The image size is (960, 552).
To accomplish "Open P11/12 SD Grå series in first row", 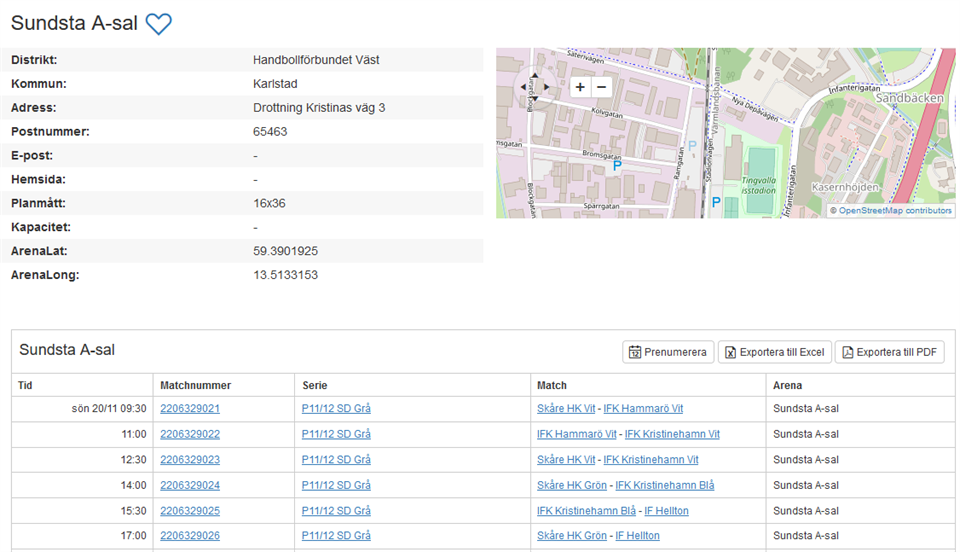I will (336, 409).
